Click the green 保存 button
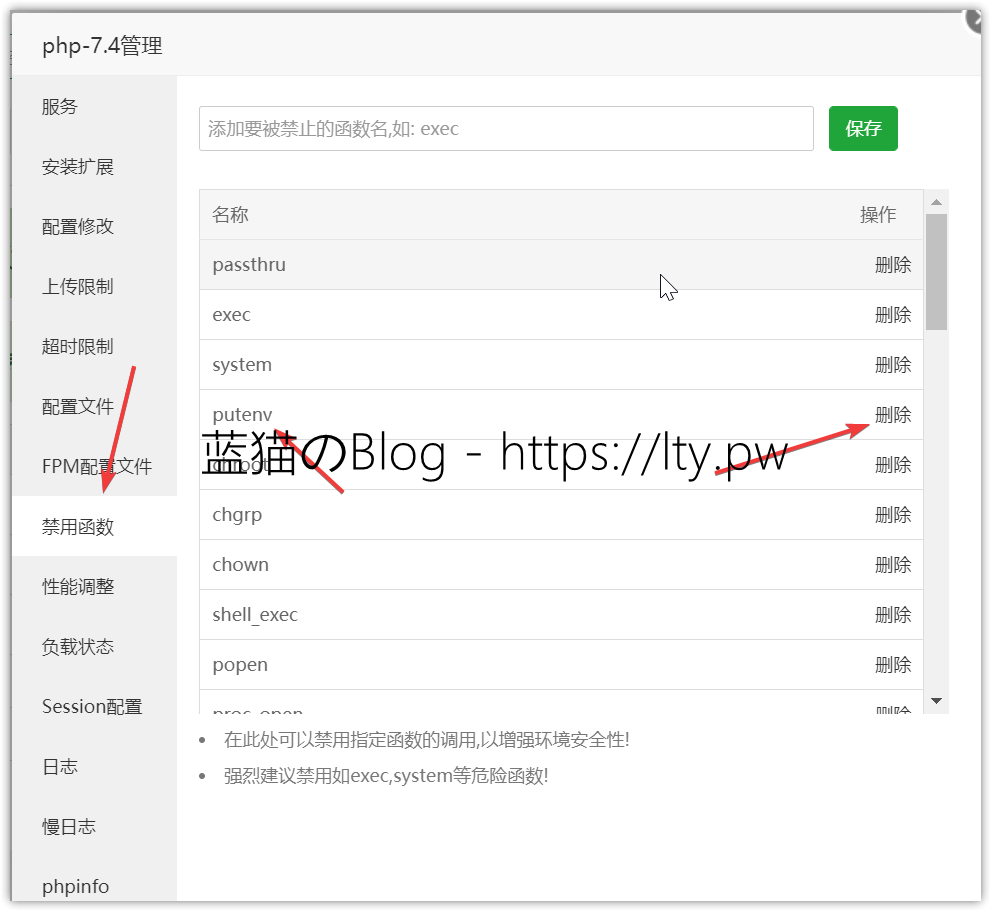This screenshot has width=991, height=911. point(863,129)
